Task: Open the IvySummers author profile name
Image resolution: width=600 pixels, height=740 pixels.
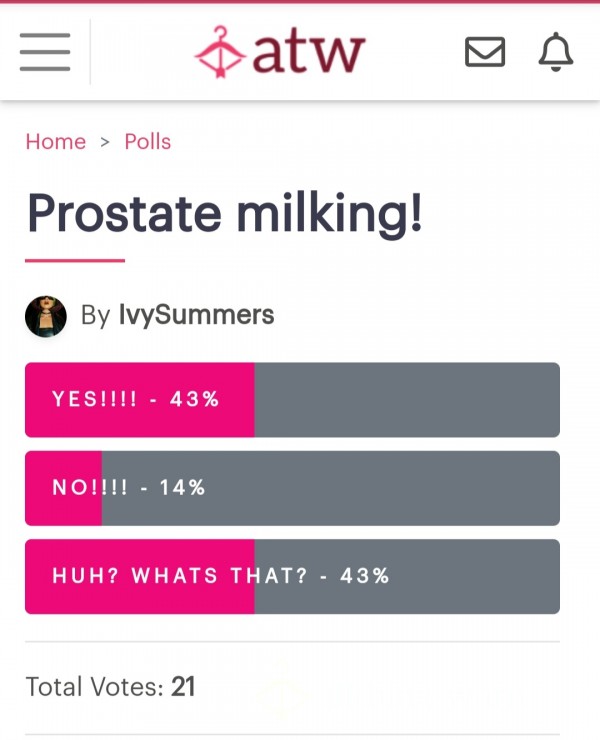Action: [x=196, y=315]
